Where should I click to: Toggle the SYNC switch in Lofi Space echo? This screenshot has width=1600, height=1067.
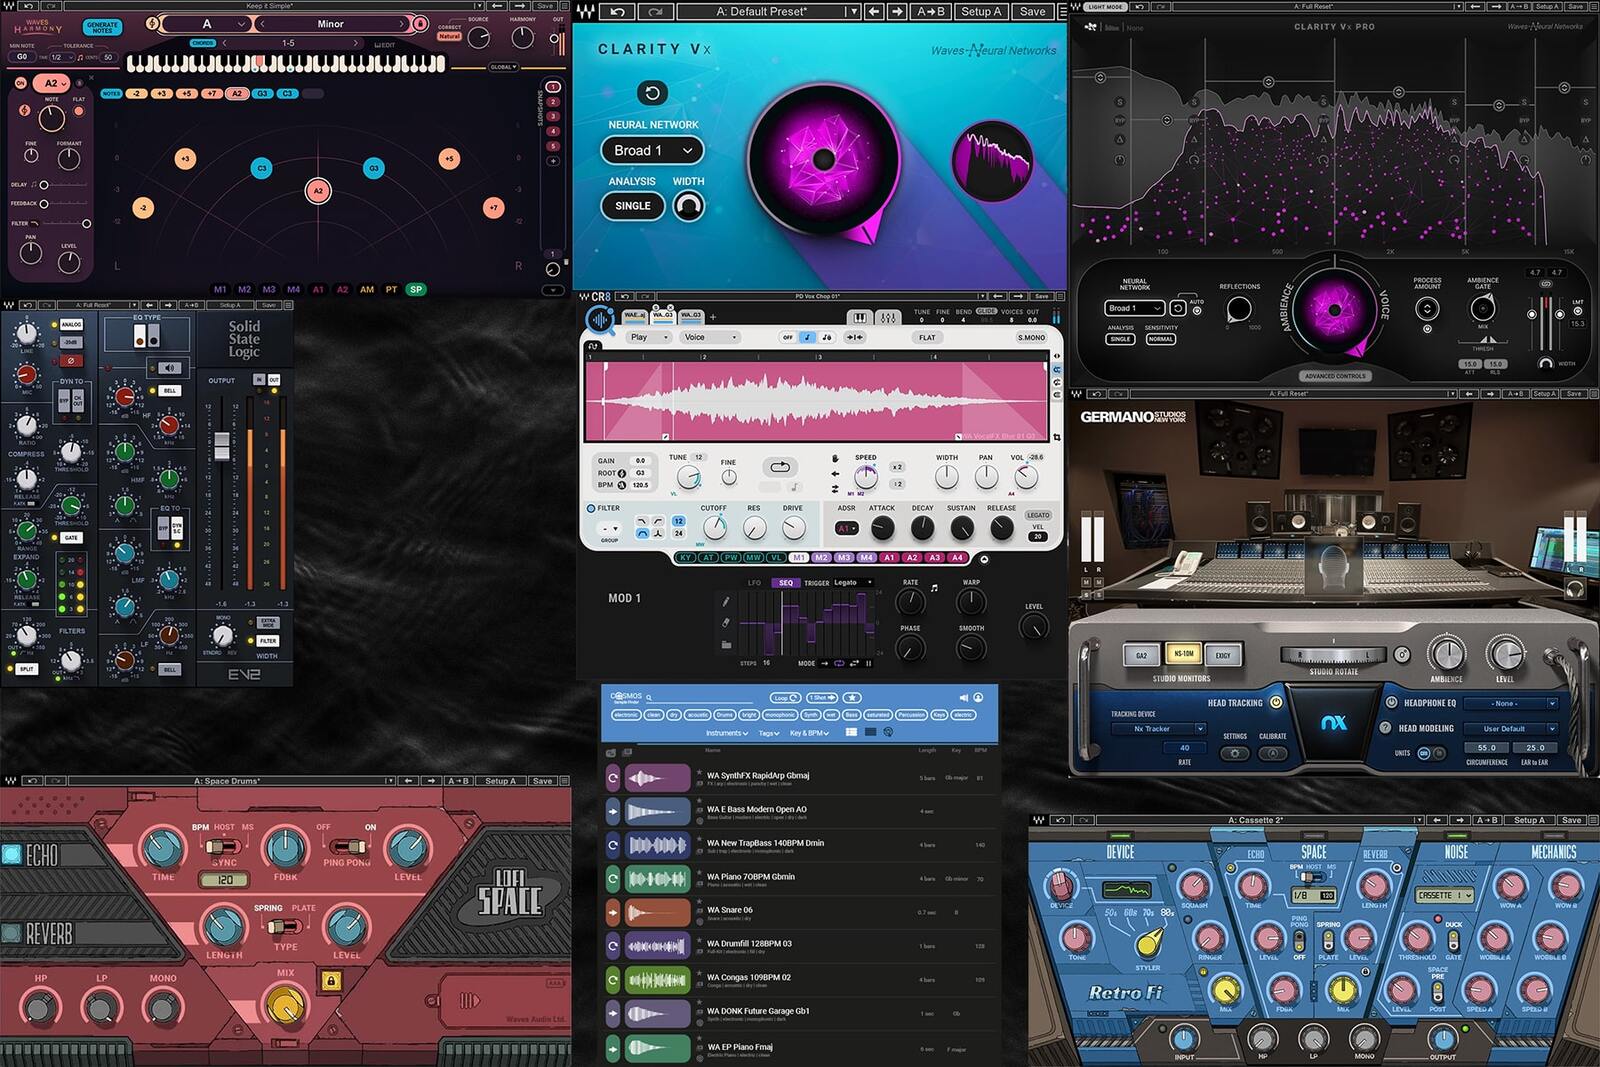pyautogui.click(x=224, y=846)
